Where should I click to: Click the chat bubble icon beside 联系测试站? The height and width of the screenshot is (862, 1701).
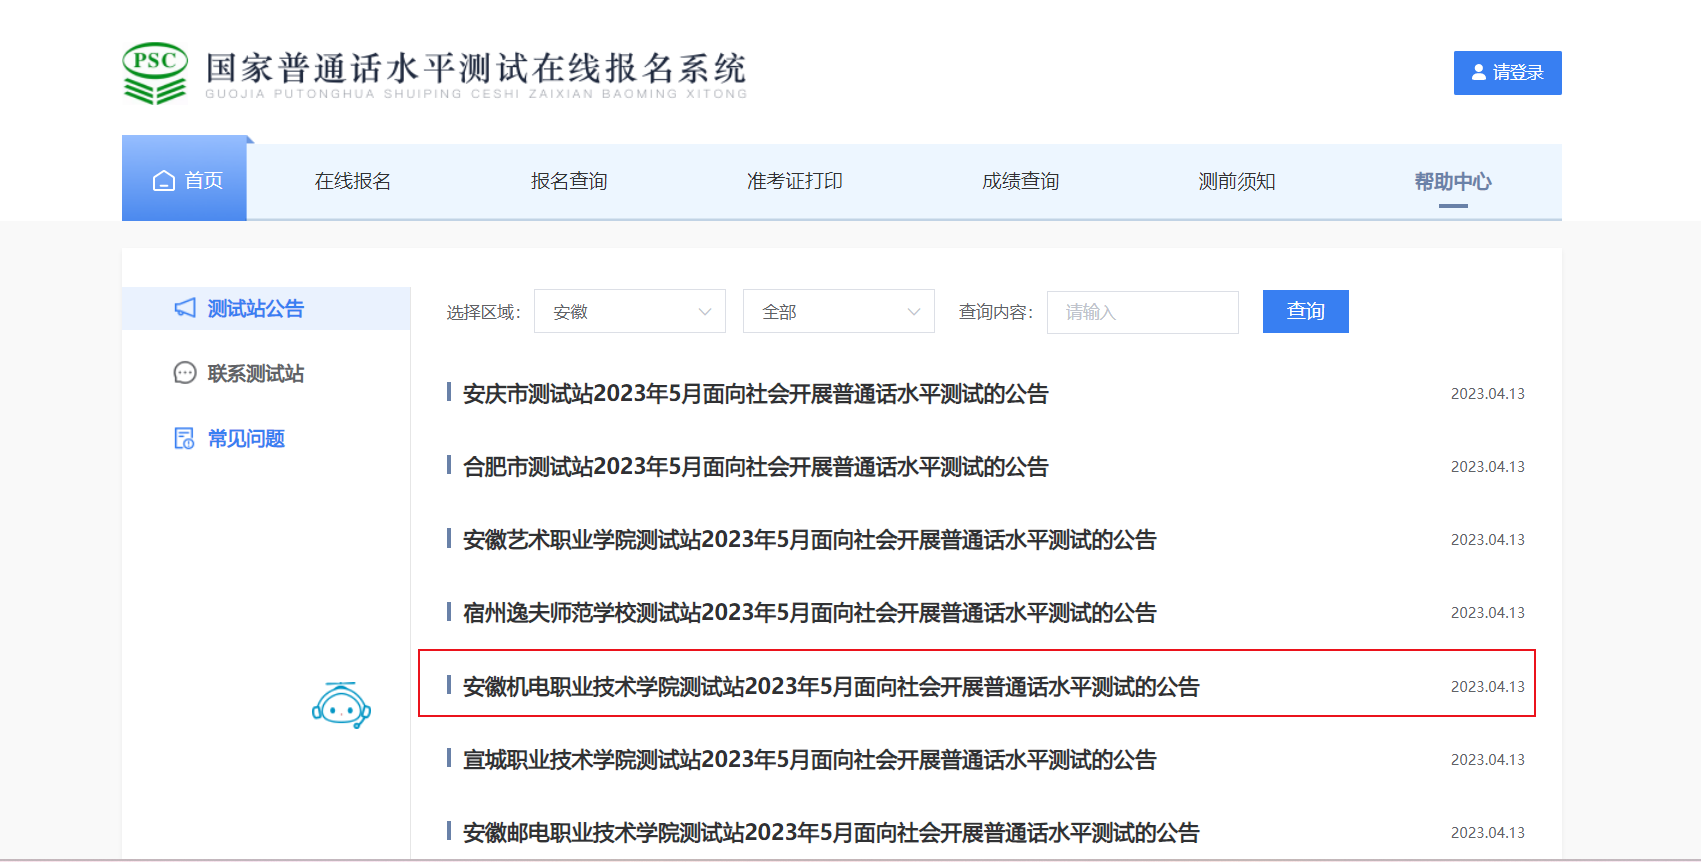(x=185, y=373)
